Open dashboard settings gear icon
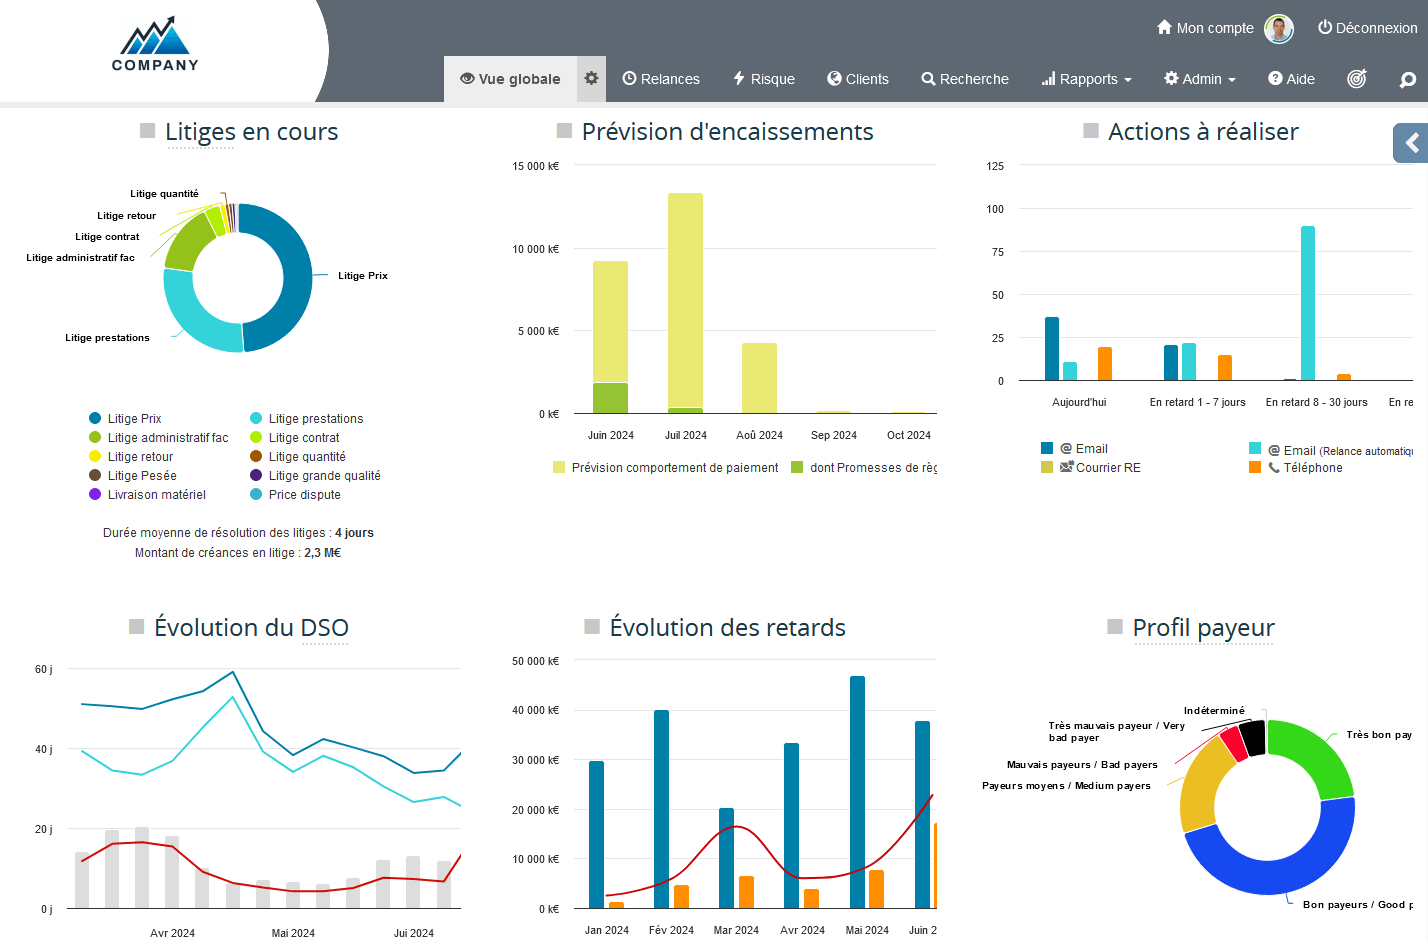The height and width of the screenshot is (942, 1428). (592, 78)
